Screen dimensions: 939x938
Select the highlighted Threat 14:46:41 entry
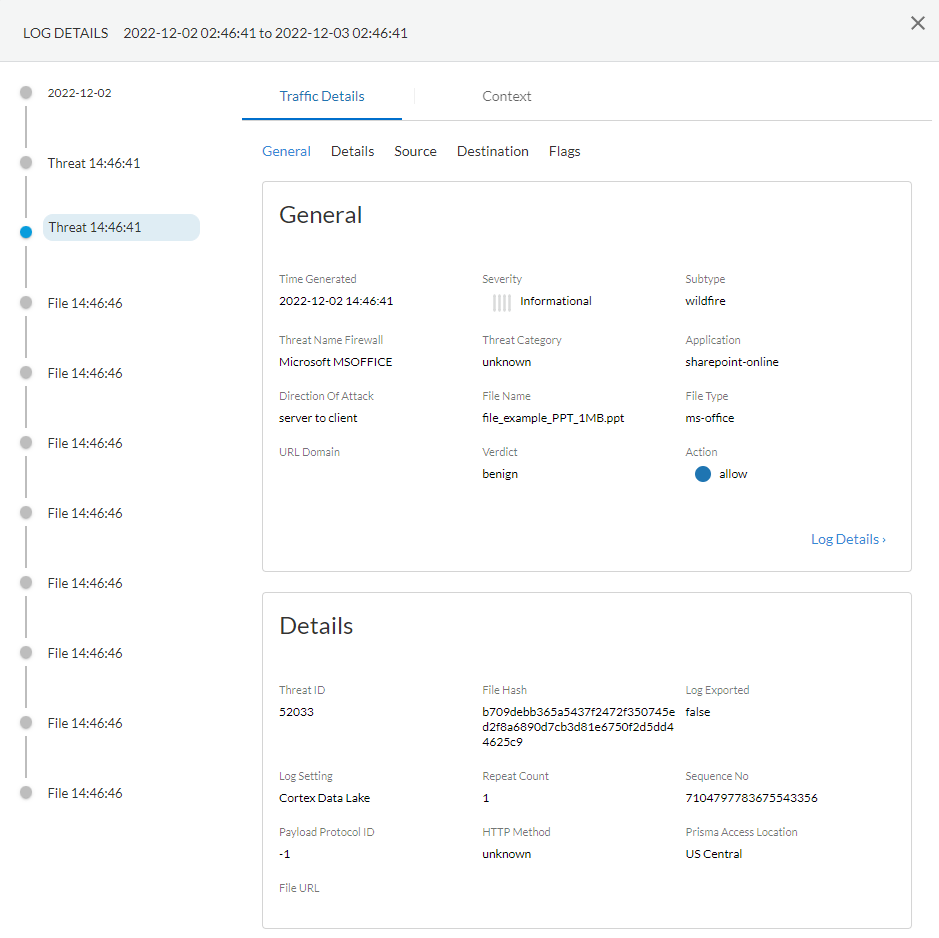click(96, 228)
